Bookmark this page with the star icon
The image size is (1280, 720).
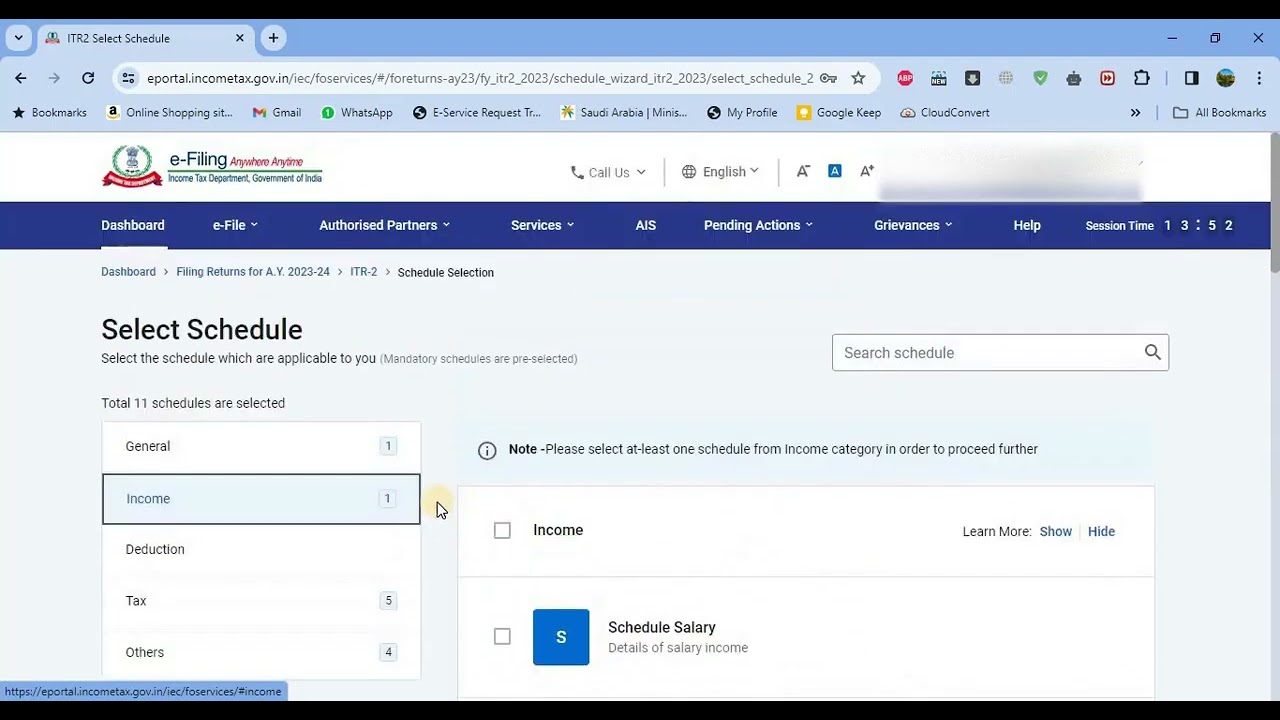(x=858, y=78)
